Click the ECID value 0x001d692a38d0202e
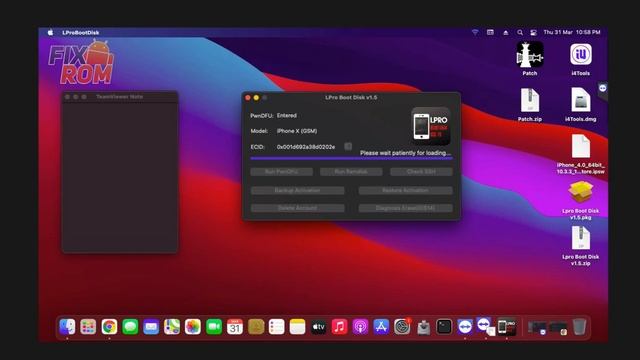 [x=306, y=147]
